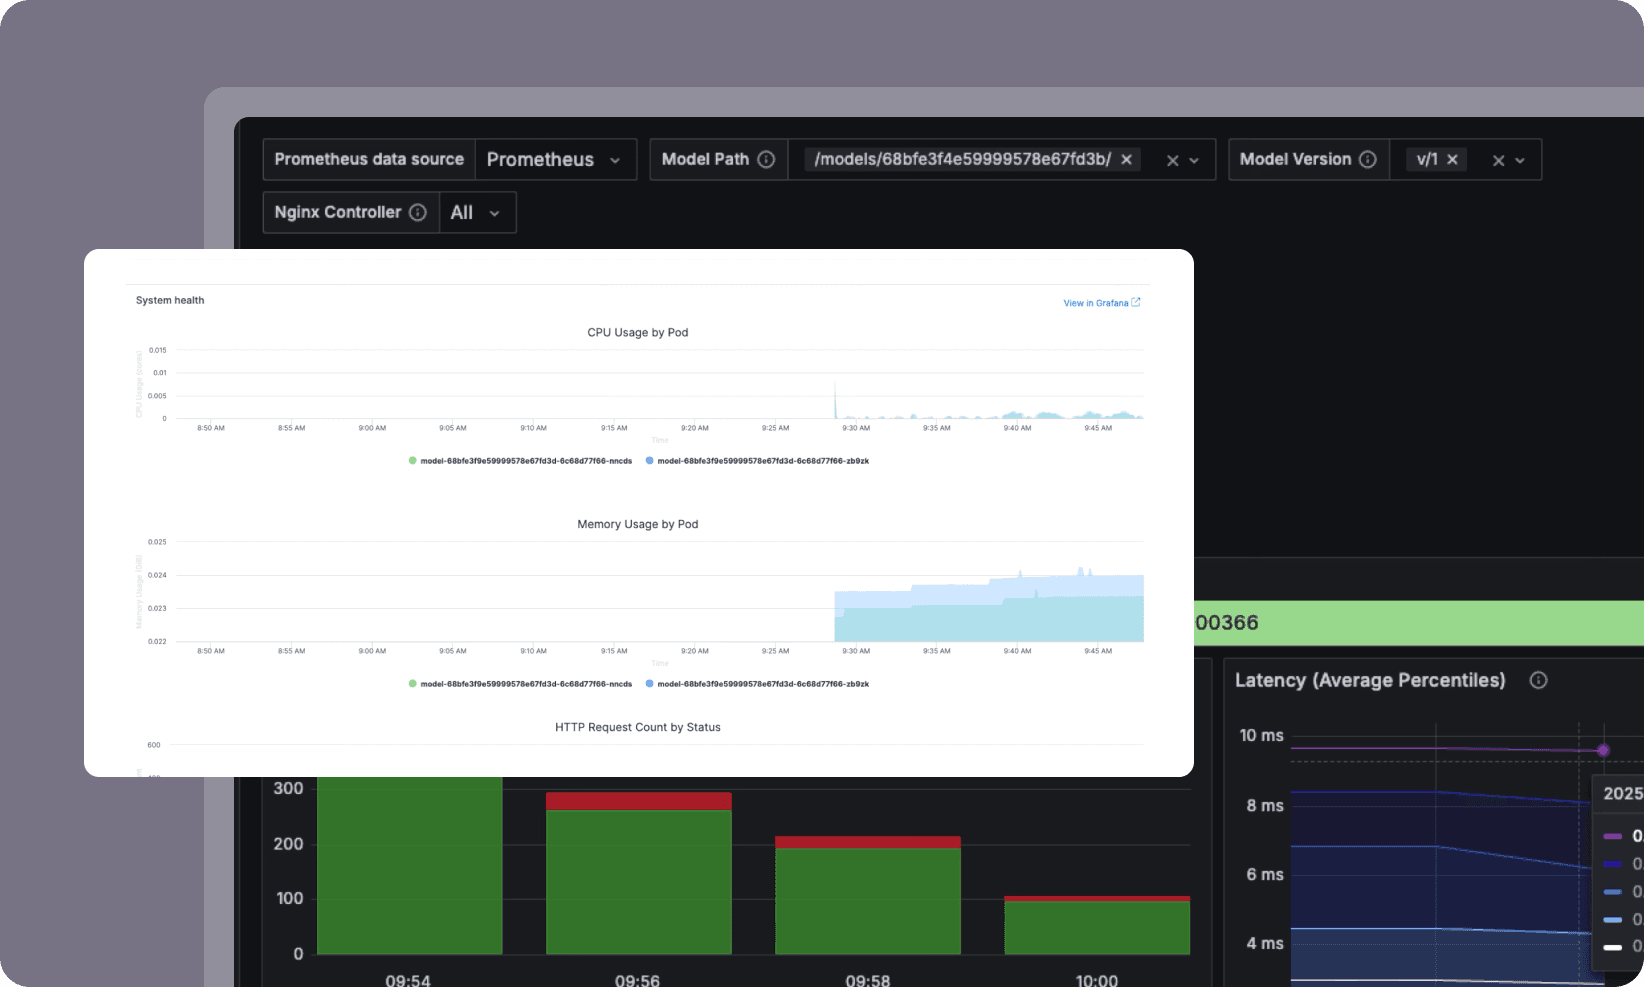
Task: Remove the /models/68bfe3f4e59999578e67fd3b/ path tag
Action: pyautogui.click(x=1126, y=159)
